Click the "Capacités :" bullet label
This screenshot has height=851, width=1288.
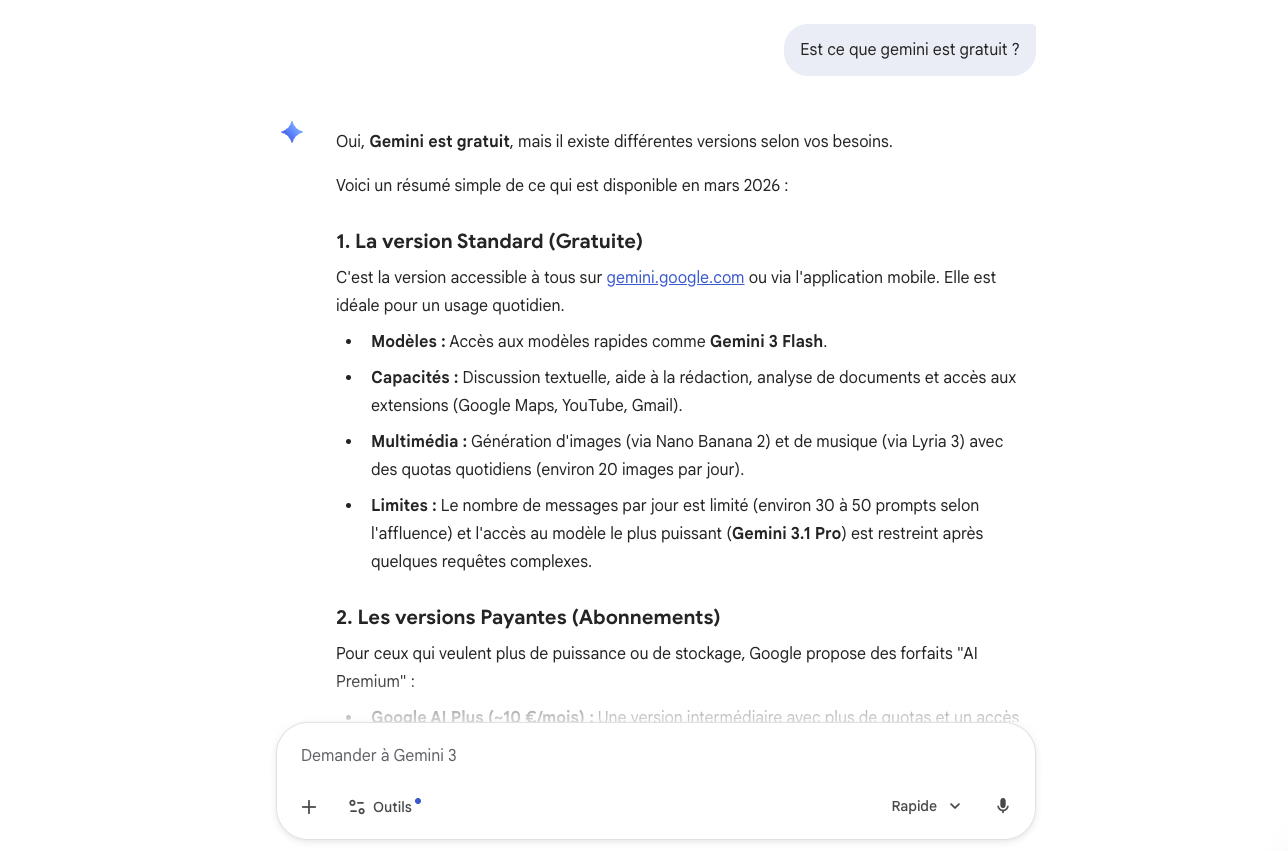point(414,377)
